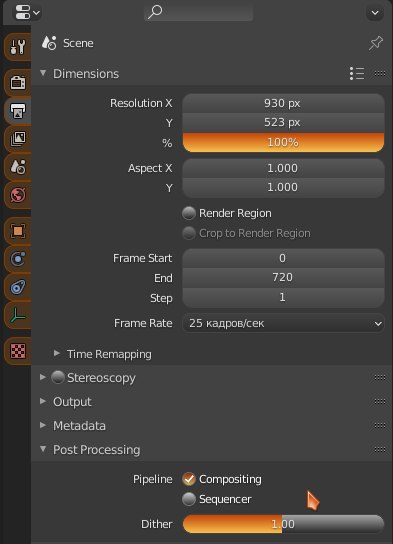Open the Render properties tab
The image size is (393, 544).
coord(18,83)
